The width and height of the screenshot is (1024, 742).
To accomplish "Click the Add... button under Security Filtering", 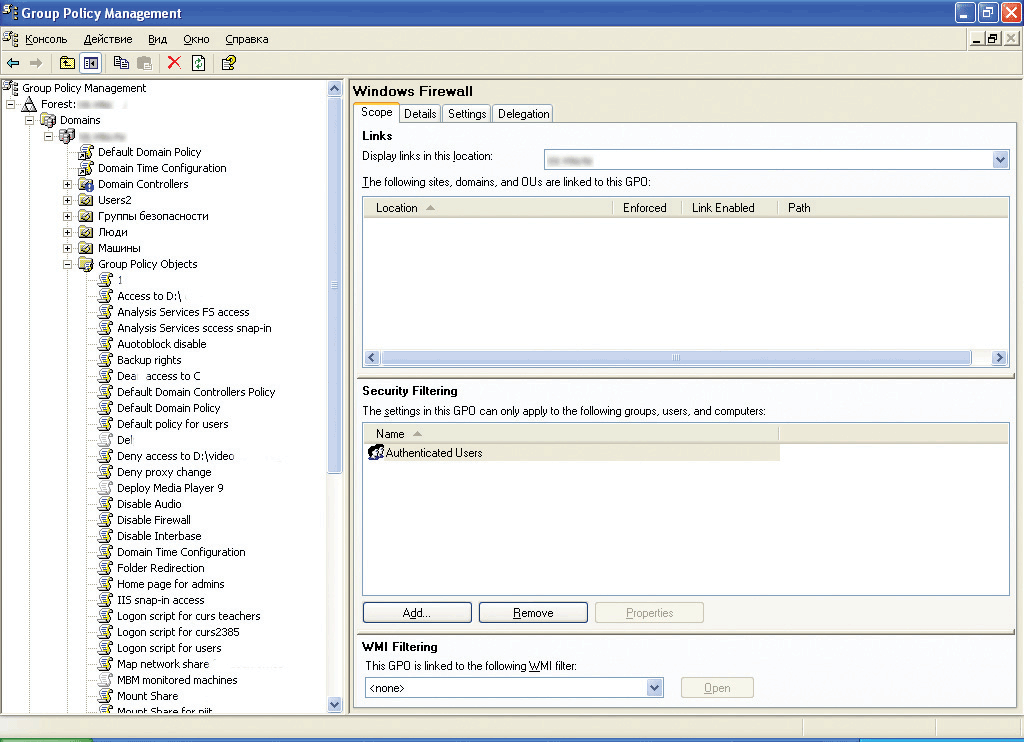I will click(417, 613).
